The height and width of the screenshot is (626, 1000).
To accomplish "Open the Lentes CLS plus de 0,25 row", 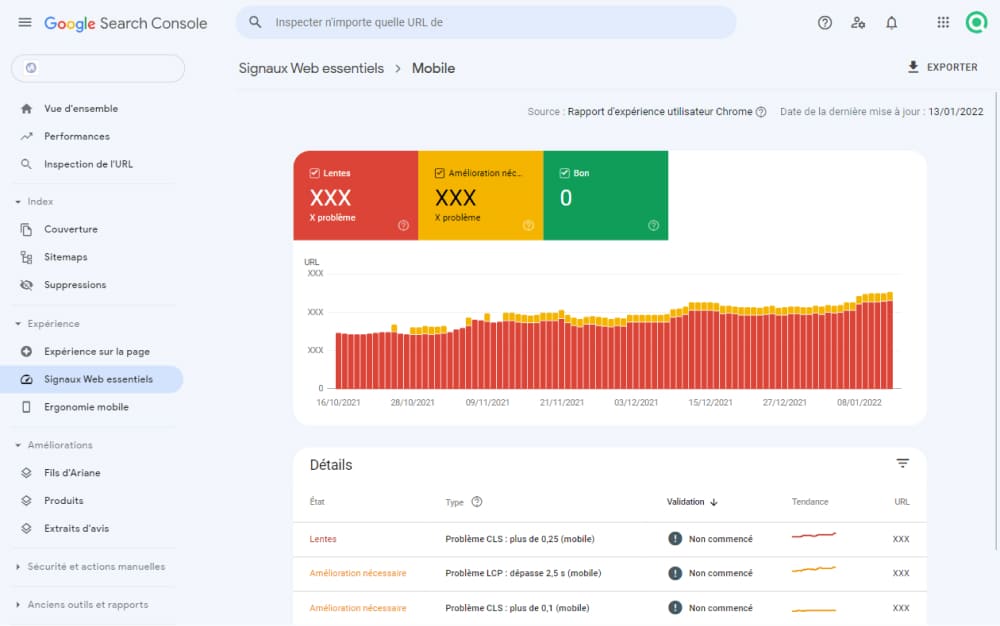I will pyautogui.click(x=609, y=539).
